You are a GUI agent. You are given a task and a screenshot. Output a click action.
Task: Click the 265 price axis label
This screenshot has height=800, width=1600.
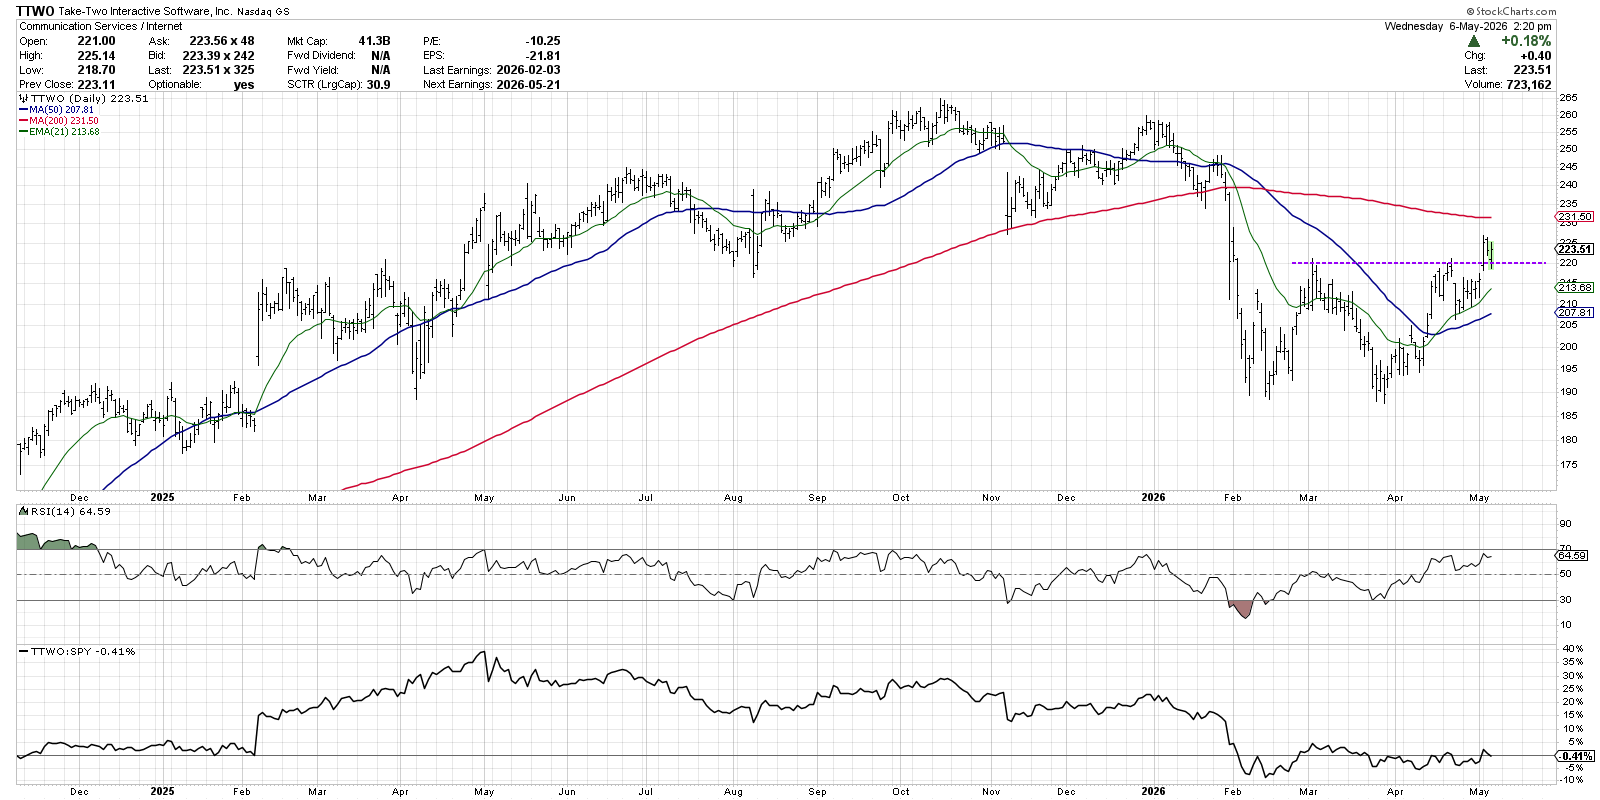(1568, 98)
